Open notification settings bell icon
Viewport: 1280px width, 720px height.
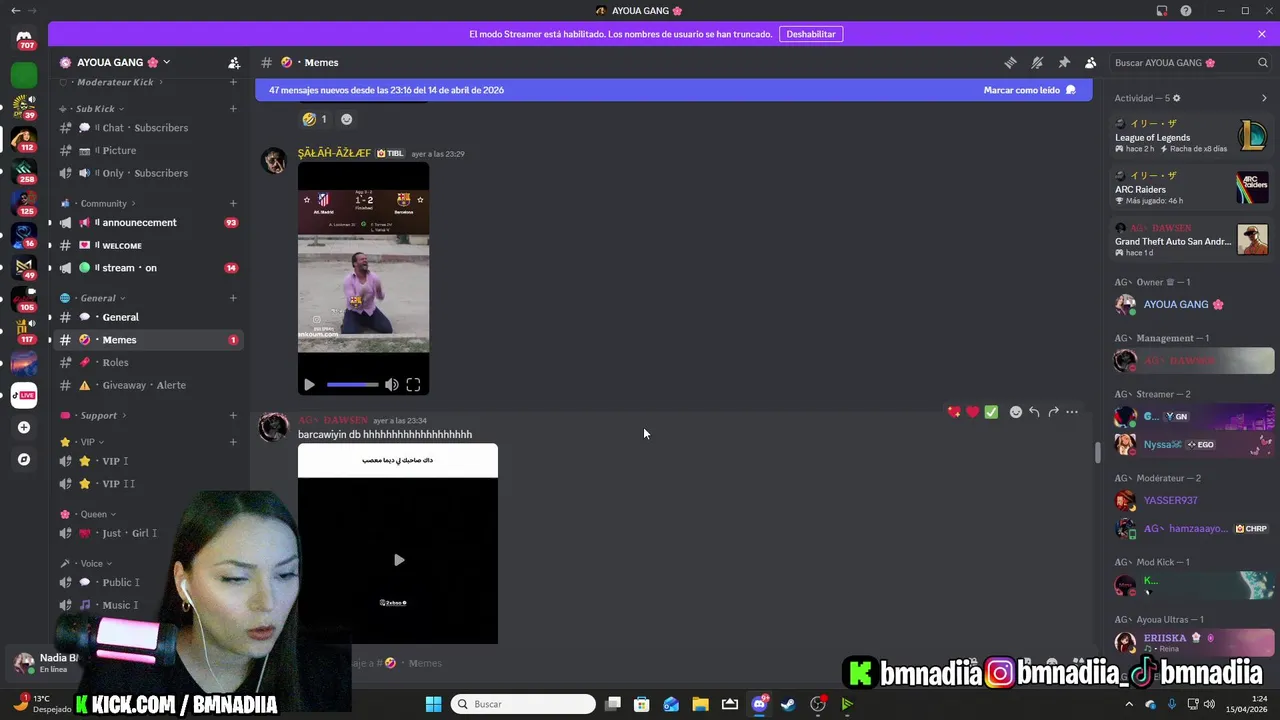coord(1037,62)
